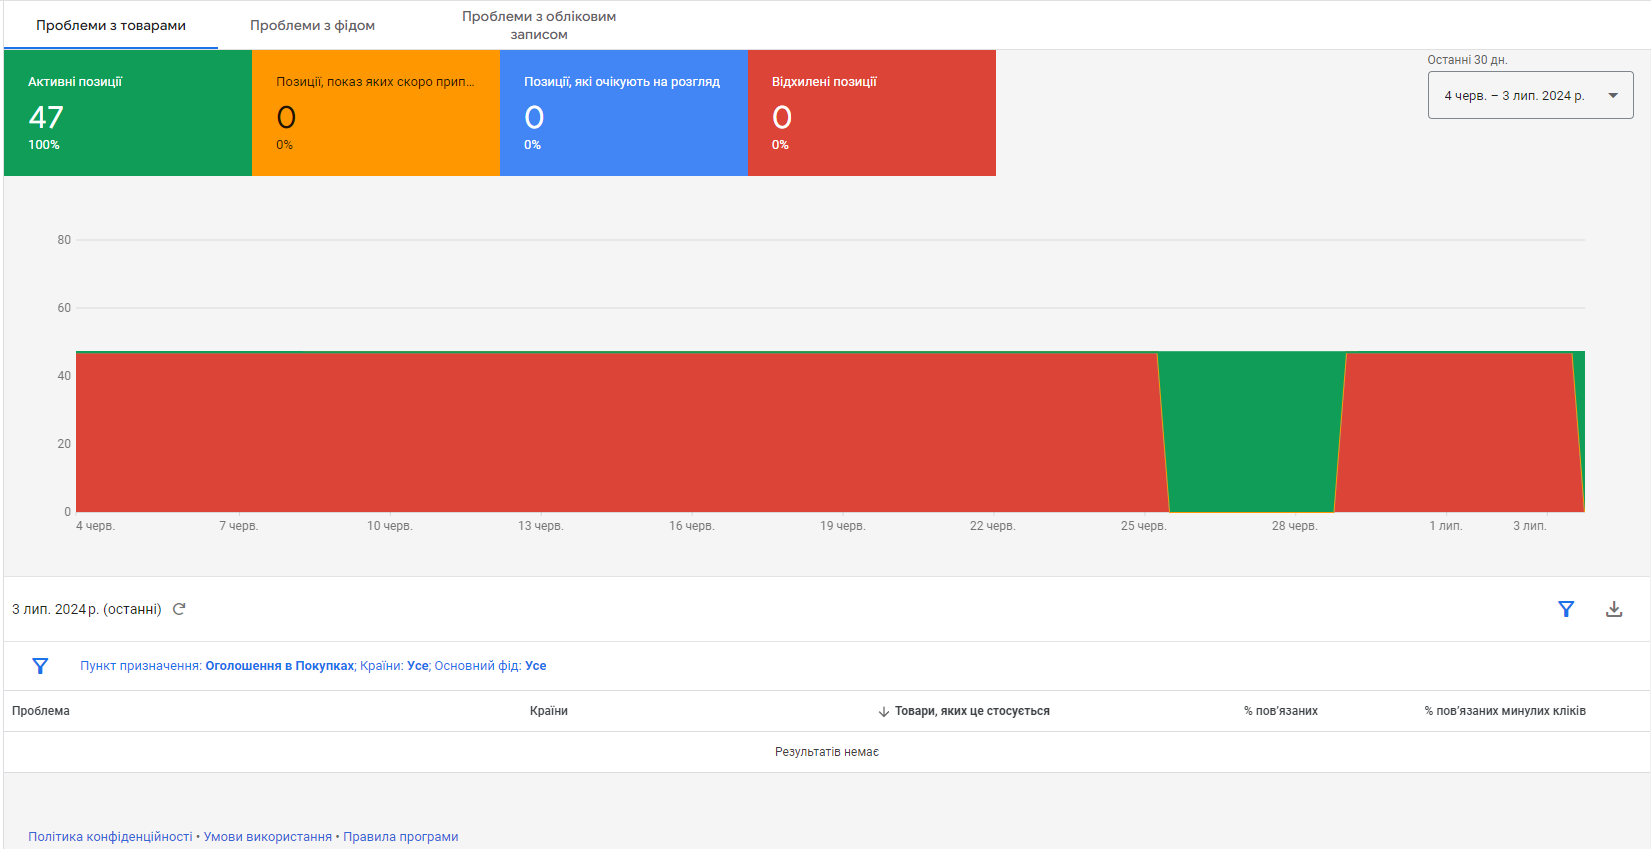Open the date range dropdown 4 черв. – 3 лип.
The image size is (1651, 849).
(x=1530, y=96)
